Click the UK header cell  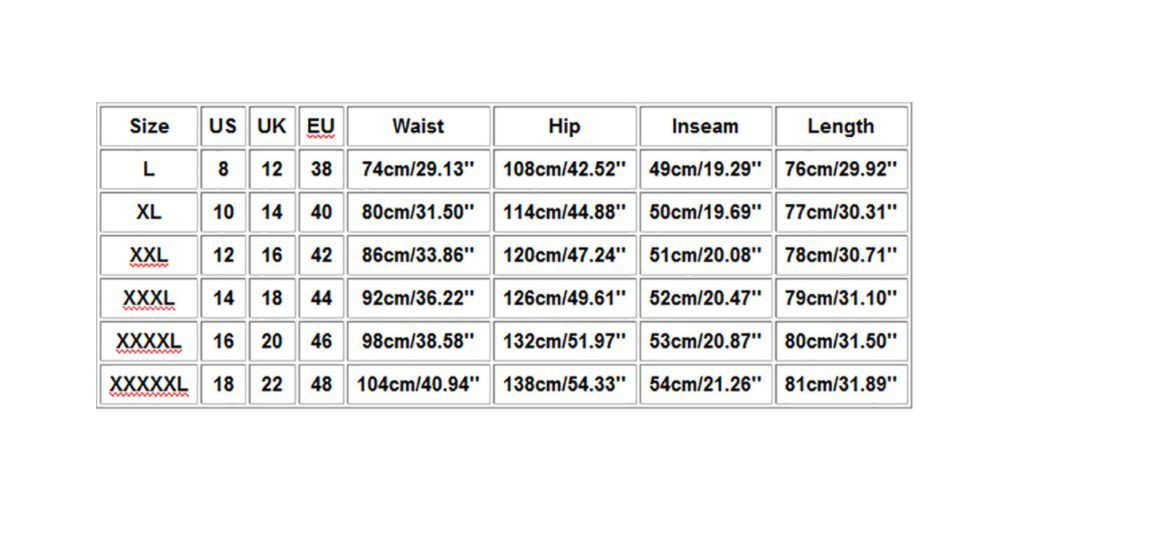[x=272, y=126]
